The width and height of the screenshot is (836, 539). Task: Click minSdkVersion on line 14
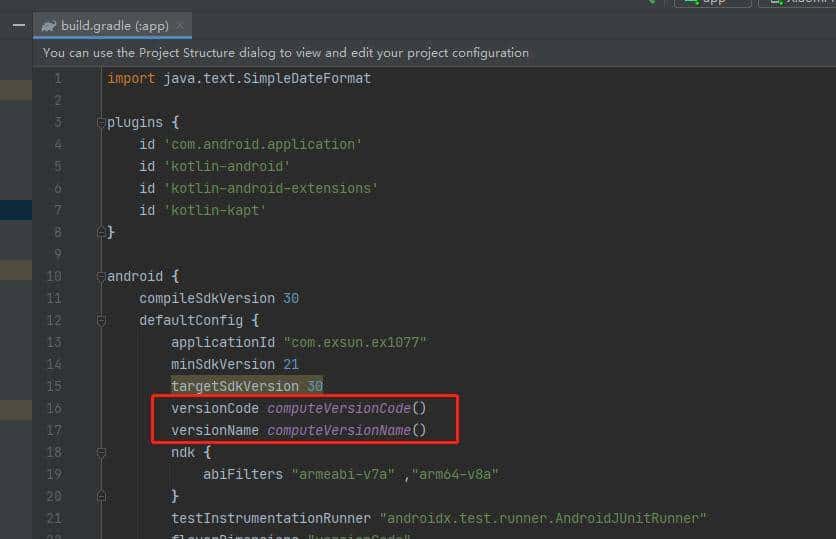[x=223, y=364]
